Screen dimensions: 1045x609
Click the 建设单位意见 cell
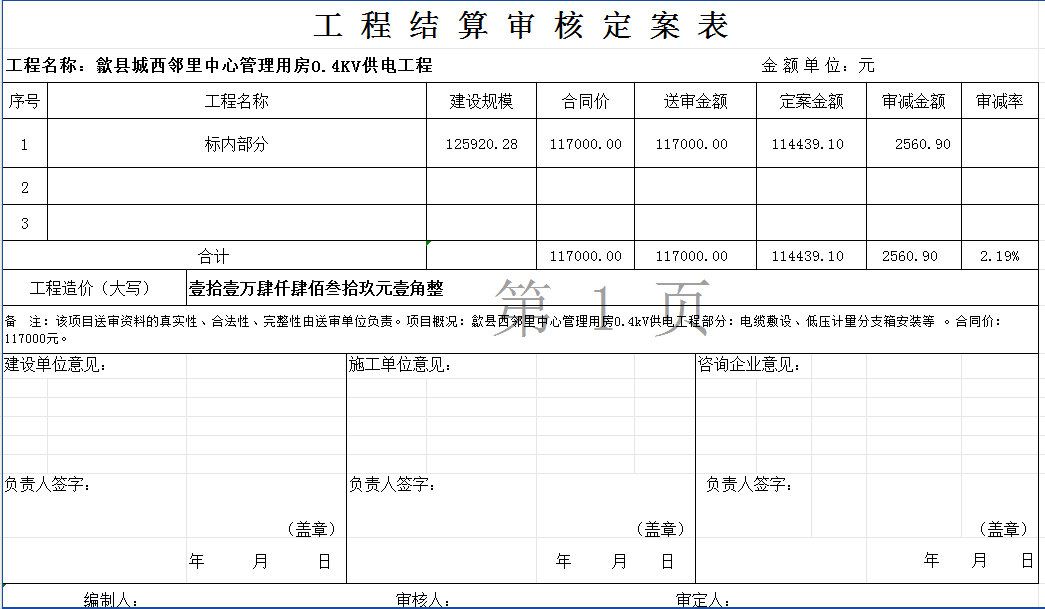(56, 365)
